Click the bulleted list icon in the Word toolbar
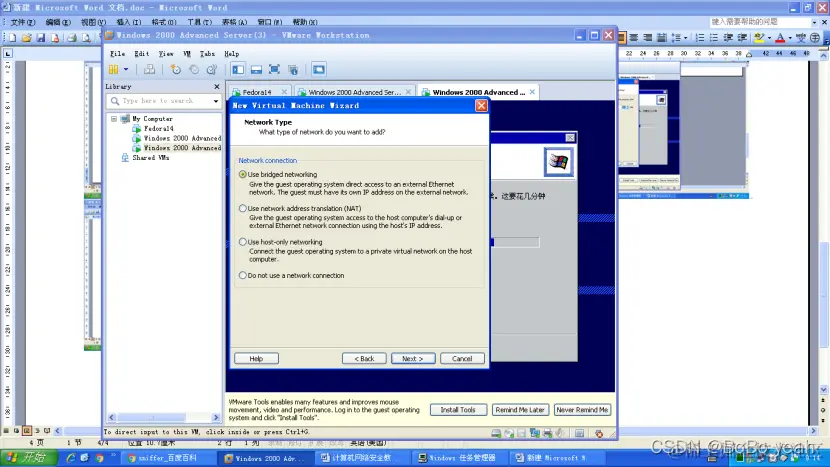Viewport: 830px width, 467px height. 714,38
